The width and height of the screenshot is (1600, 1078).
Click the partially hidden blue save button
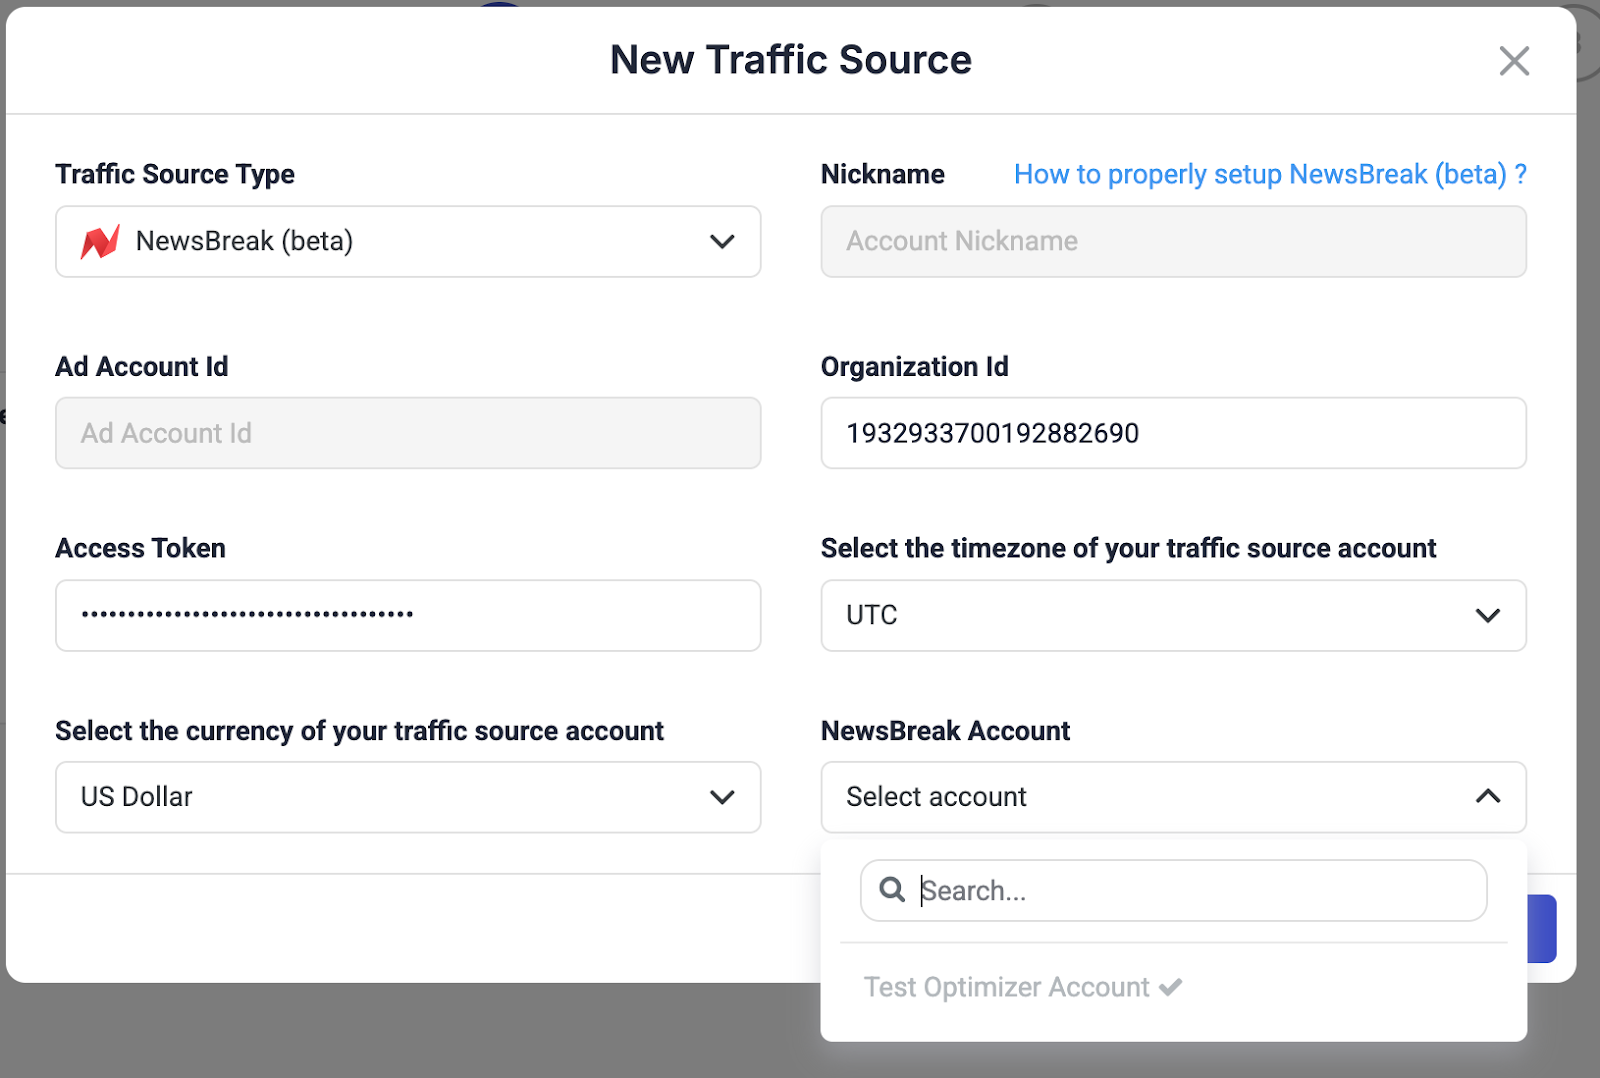pos(1542,928)
